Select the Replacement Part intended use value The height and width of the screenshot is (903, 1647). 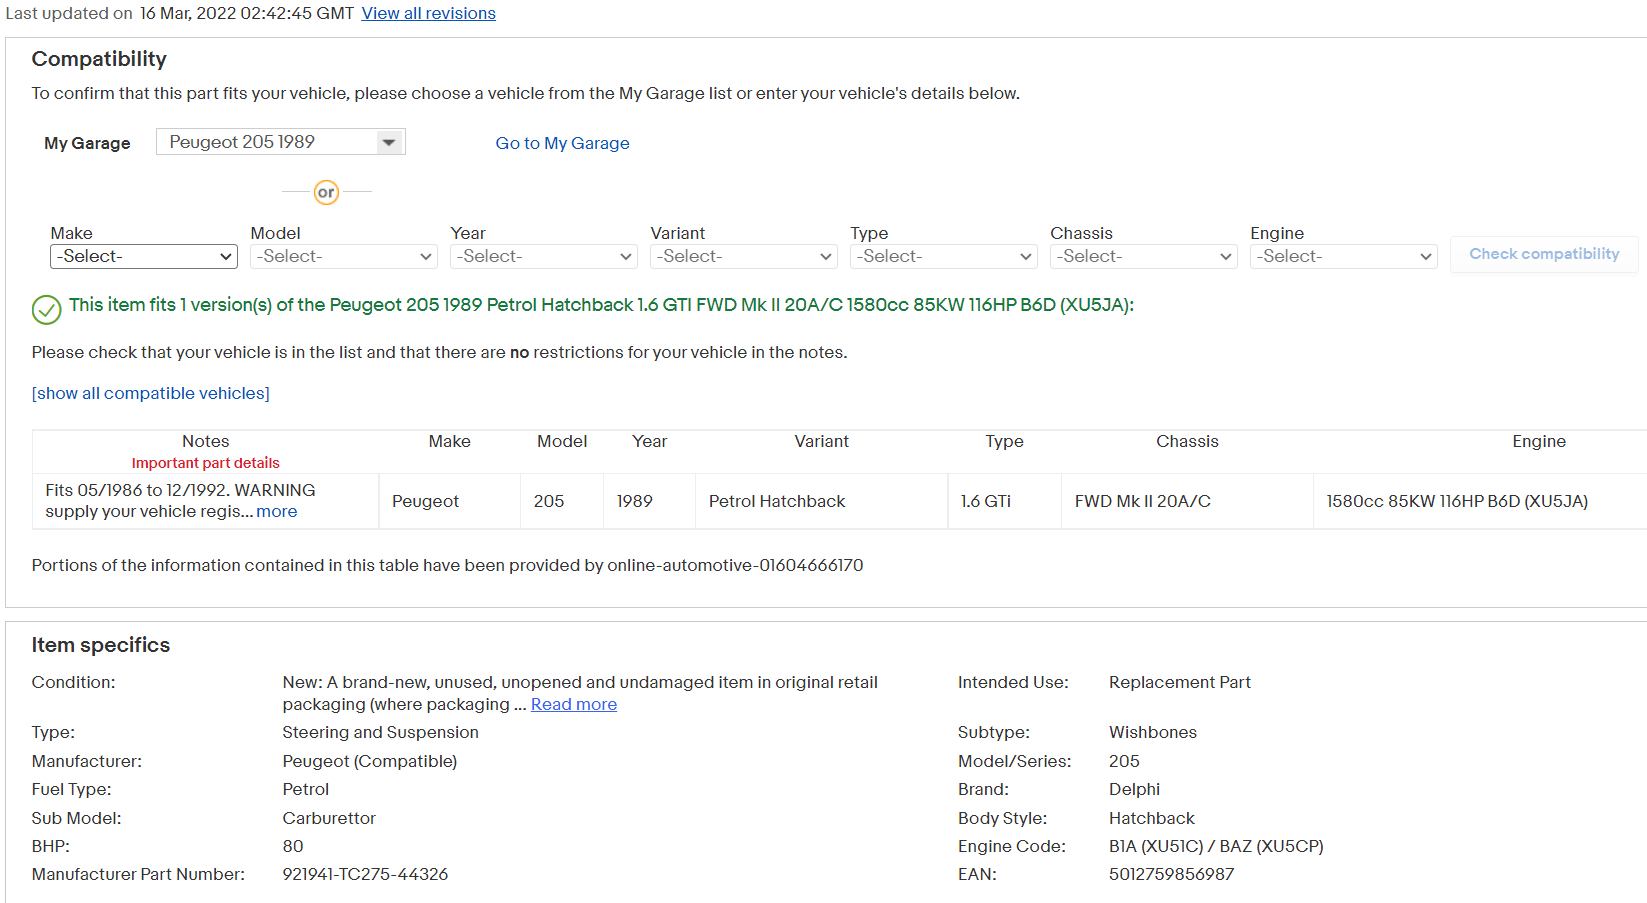point(1180,682)
